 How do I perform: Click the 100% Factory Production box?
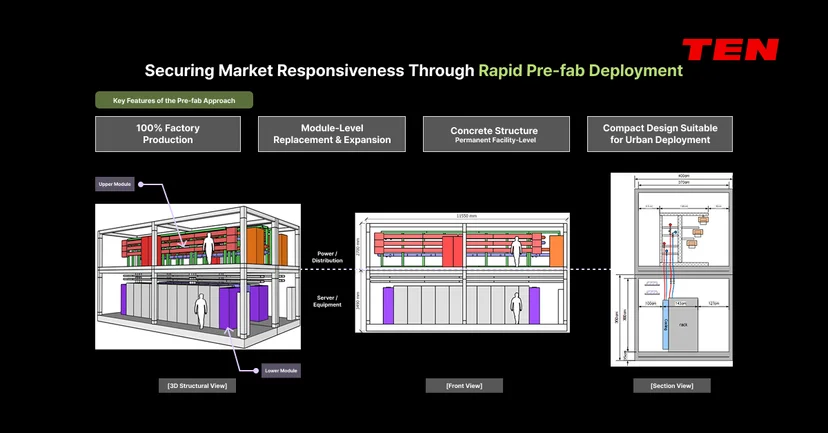[168, 134]
